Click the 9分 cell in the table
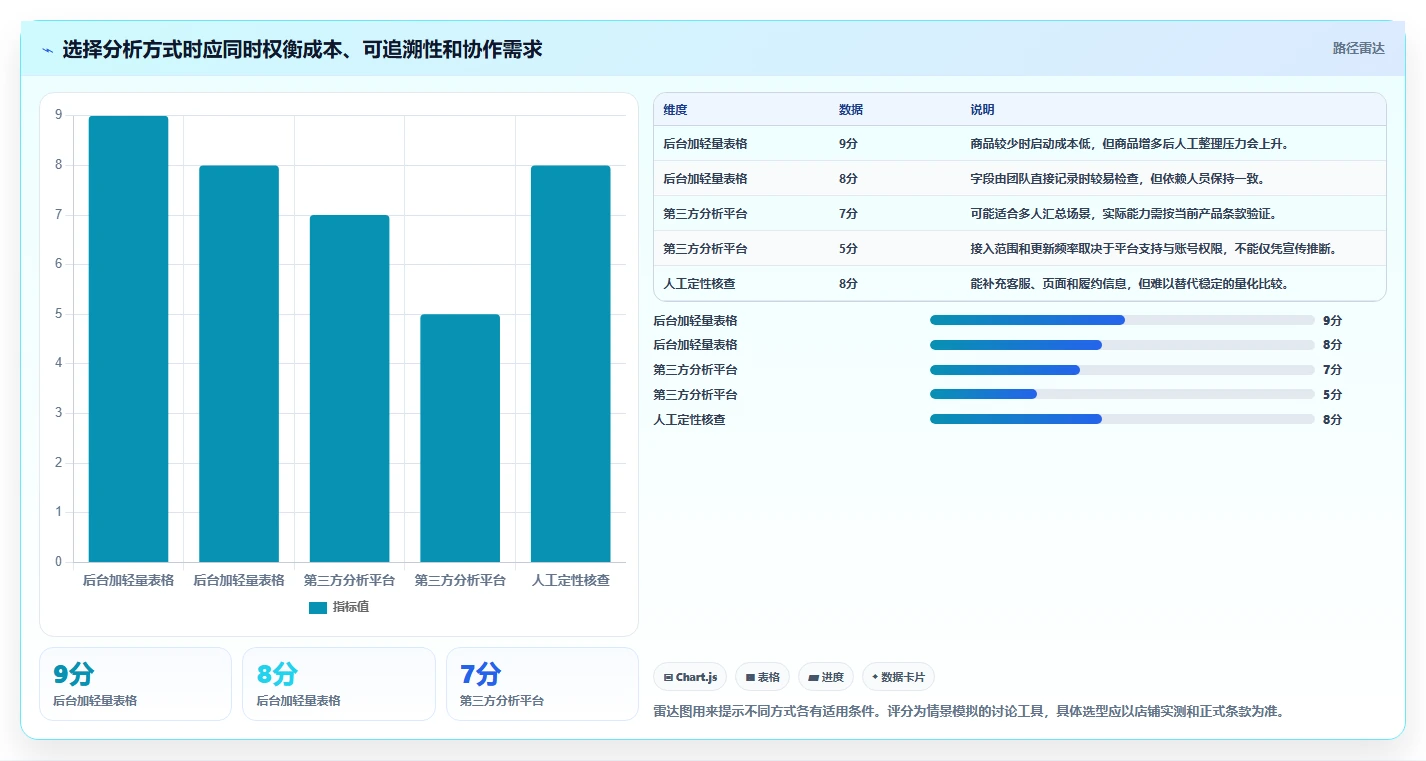This screenshot has width=1426, height=761. (x=848, y=144)
